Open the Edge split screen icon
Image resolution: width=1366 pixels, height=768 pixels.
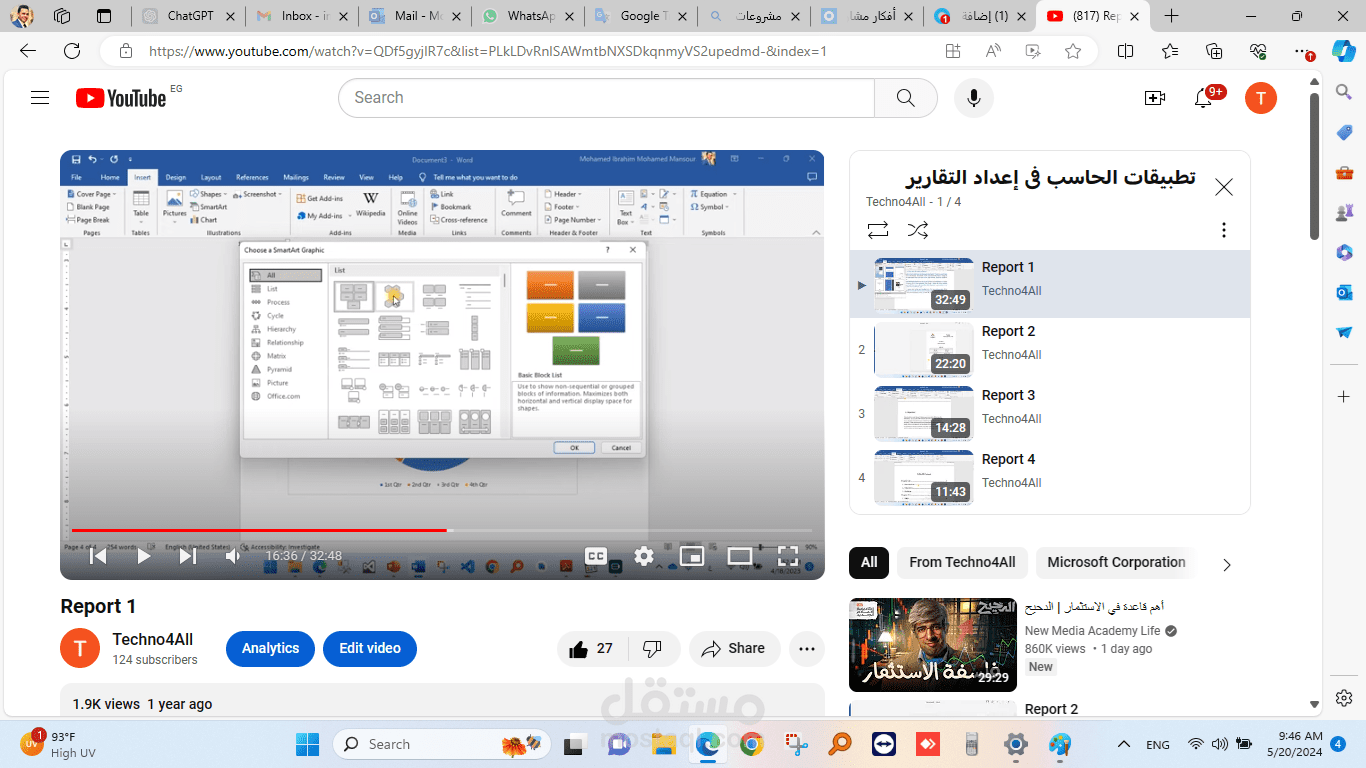1125,51
